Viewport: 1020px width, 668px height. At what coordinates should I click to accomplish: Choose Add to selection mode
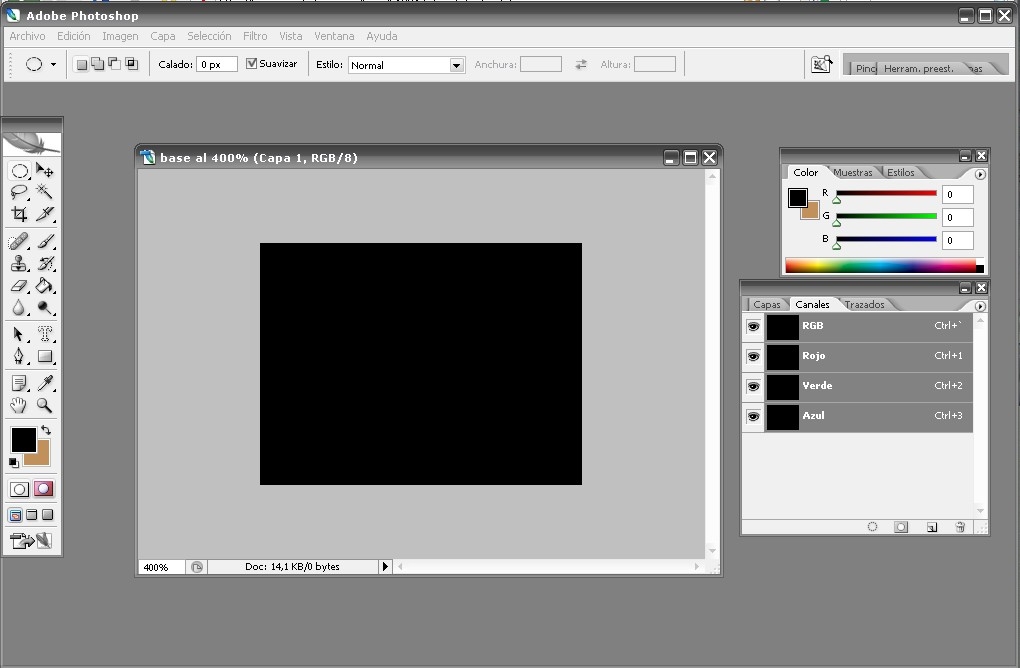[98, 64]
